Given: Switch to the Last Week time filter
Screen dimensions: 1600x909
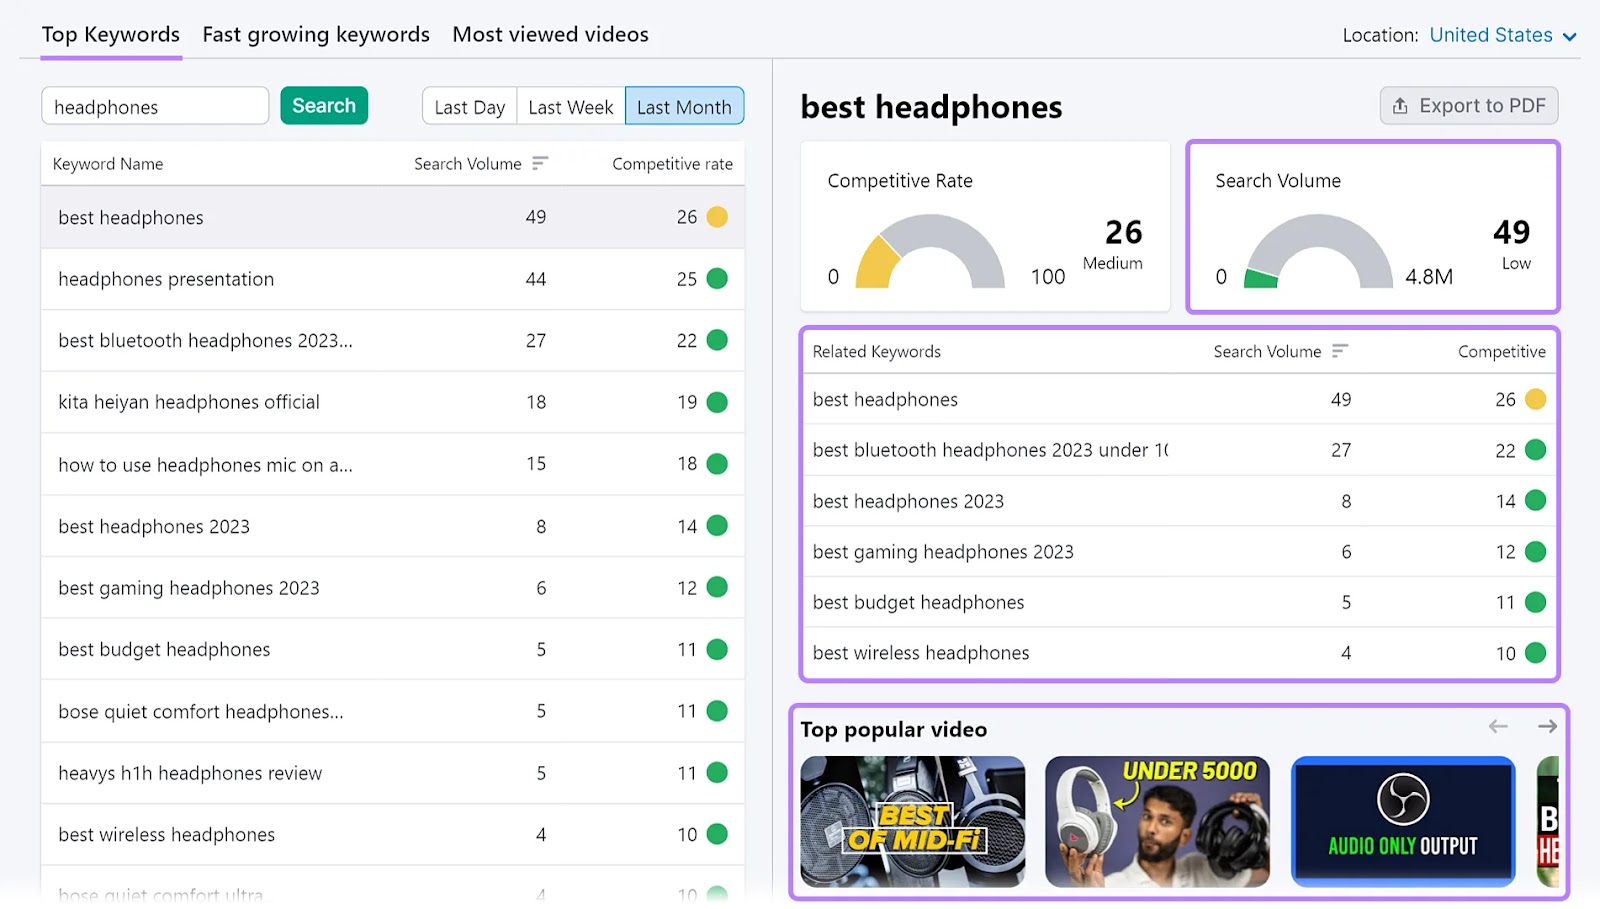Looking at the screenshot, I should (x=570, y=106).
